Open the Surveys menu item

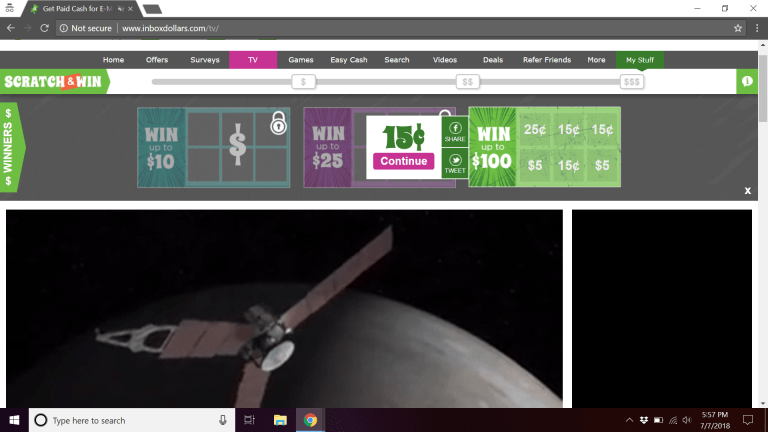[x=205, y=60]
